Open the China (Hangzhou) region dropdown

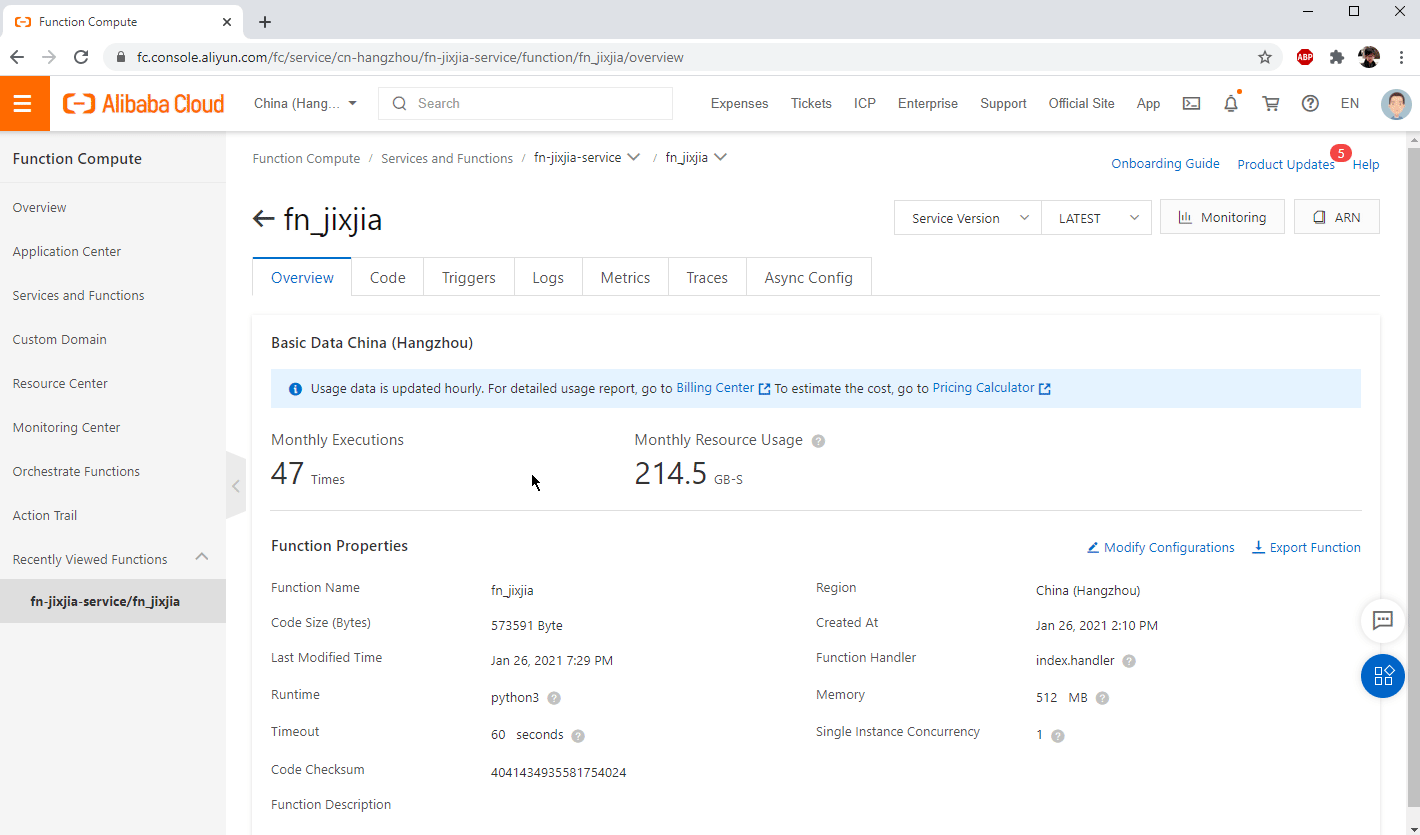point(305,103)
